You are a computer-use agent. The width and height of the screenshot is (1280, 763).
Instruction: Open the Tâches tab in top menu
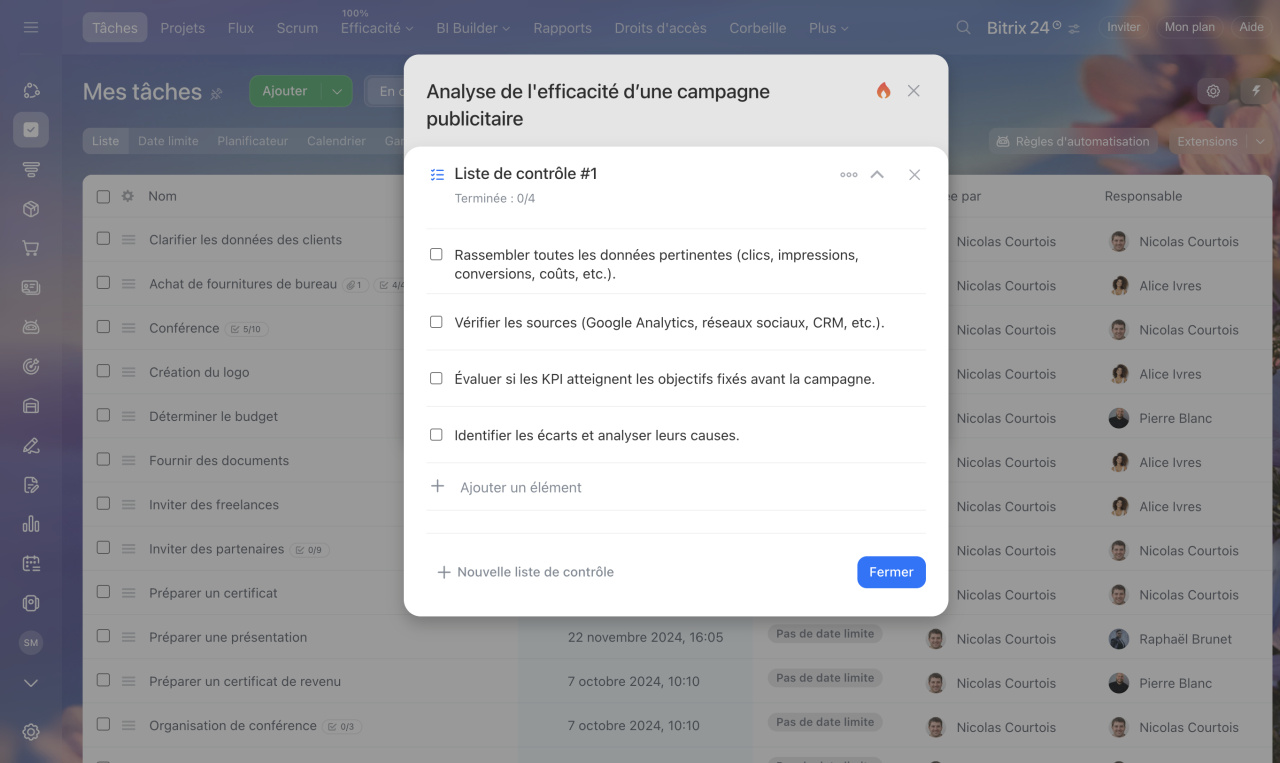115,28
